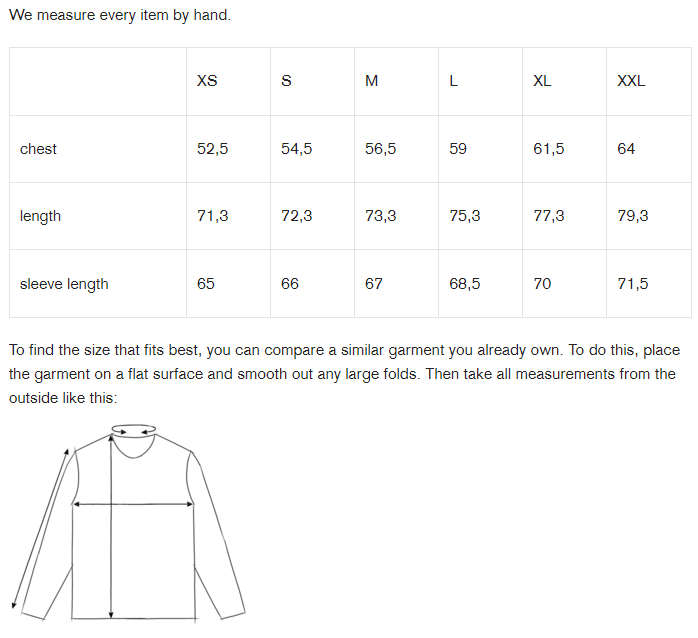This screenshot has width=698, height=638.
Task: Select the M size column header
Action: 371,81
